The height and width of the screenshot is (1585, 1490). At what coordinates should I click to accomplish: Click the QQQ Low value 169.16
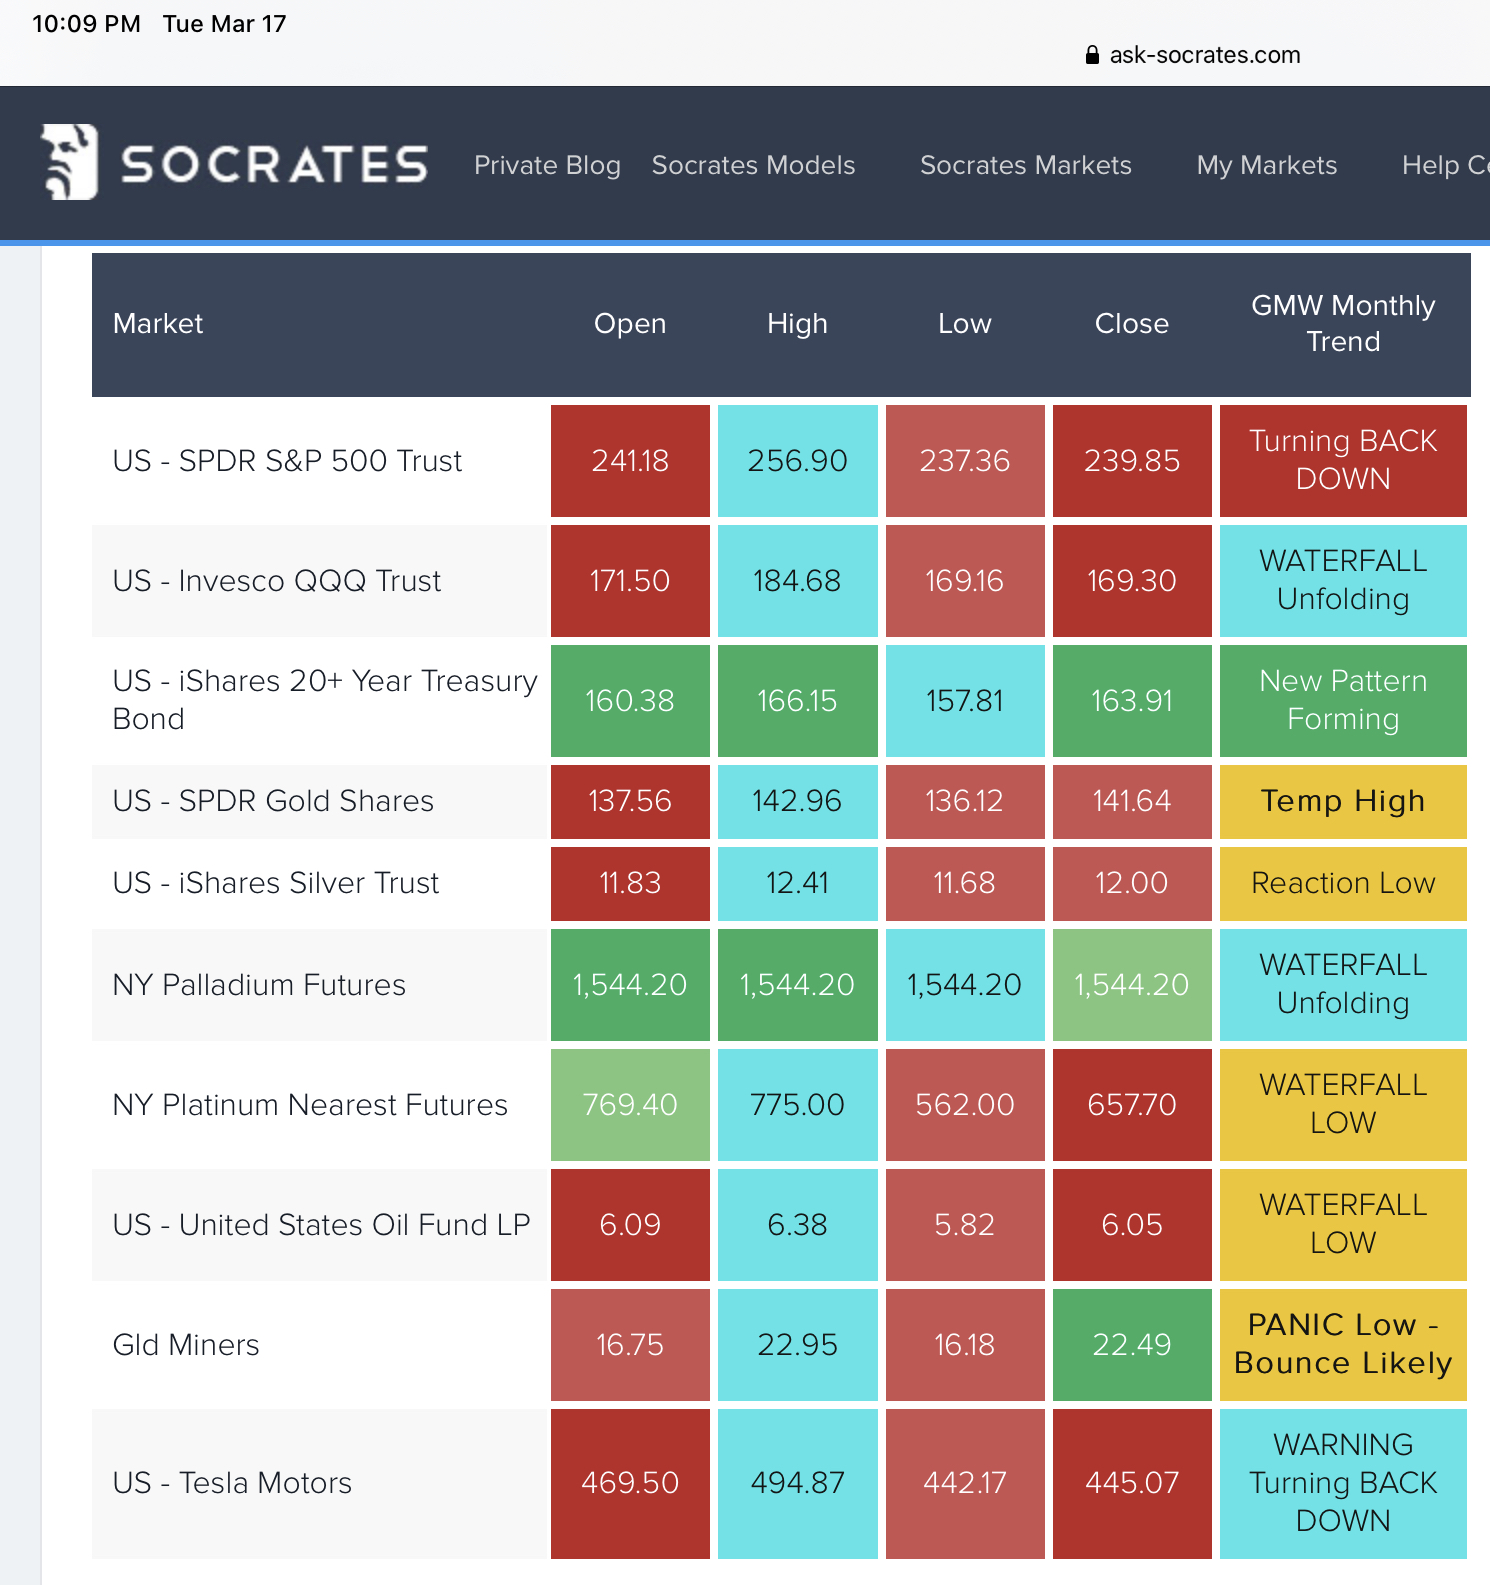coord(965,581)
